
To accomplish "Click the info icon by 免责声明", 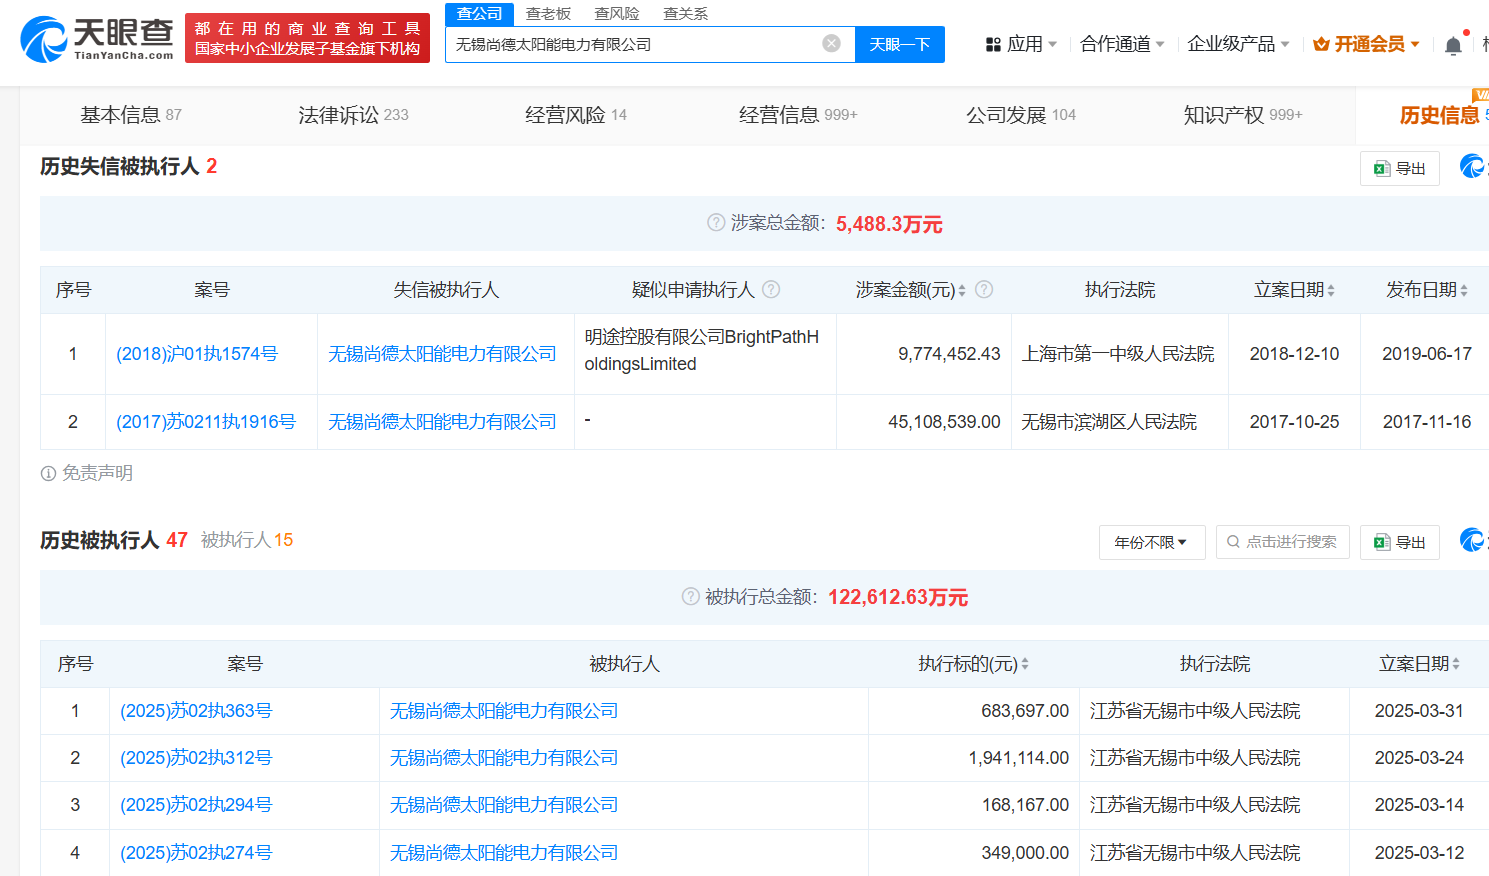I will point(48,473).
